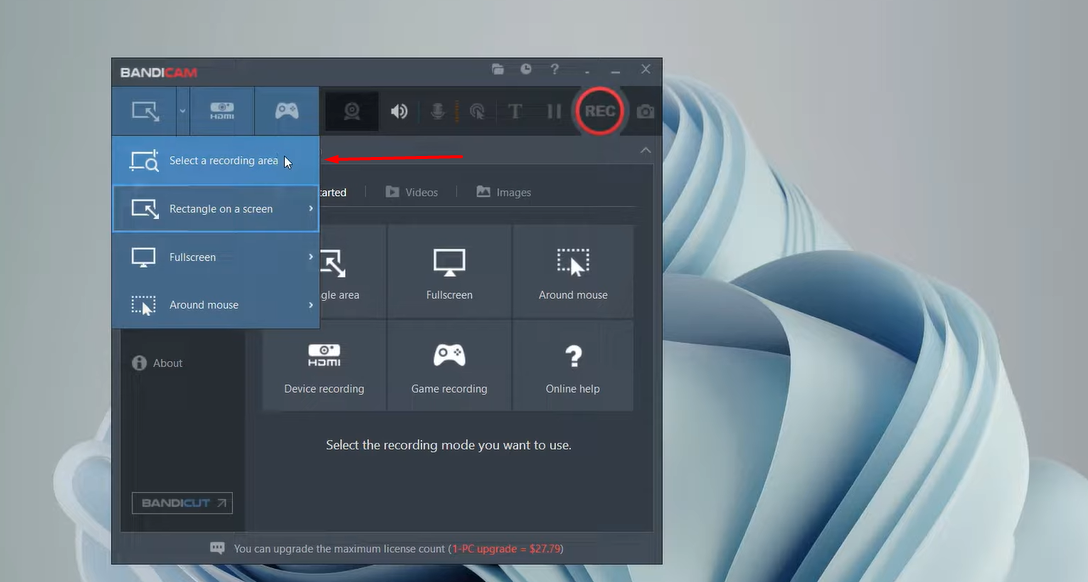The width and height of the screenshot is (1088, 582).
Task: Toggle mouse click effect icon
Action: tap(477, 111)
